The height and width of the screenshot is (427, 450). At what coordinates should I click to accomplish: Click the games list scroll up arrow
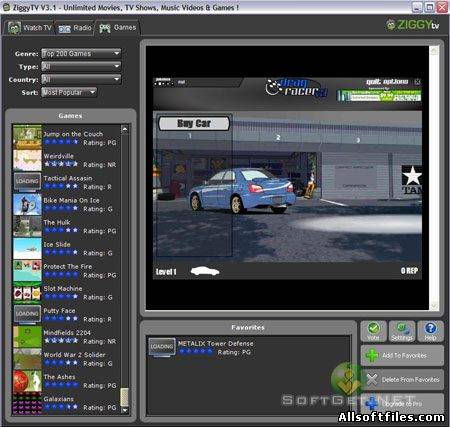point(125,129)
